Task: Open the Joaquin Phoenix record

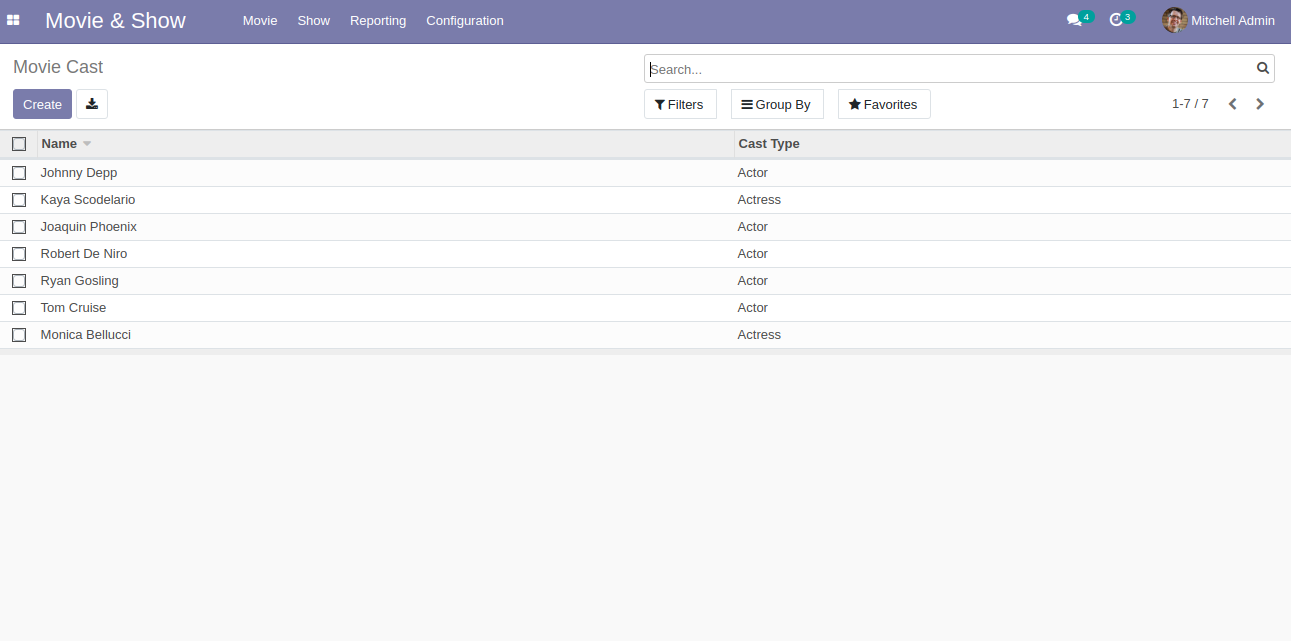Action: [89, 227]
